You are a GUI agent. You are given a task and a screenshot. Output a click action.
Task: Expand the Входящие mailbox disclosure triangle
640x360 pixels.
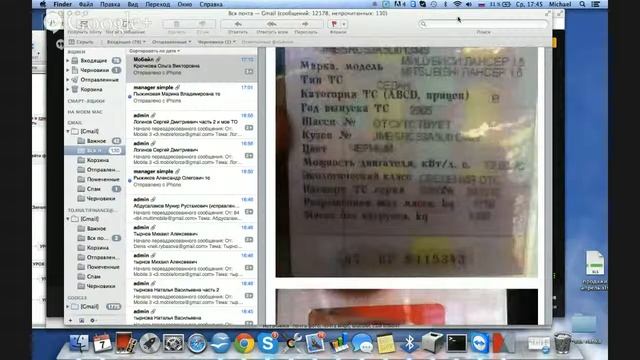coord(68,60)
